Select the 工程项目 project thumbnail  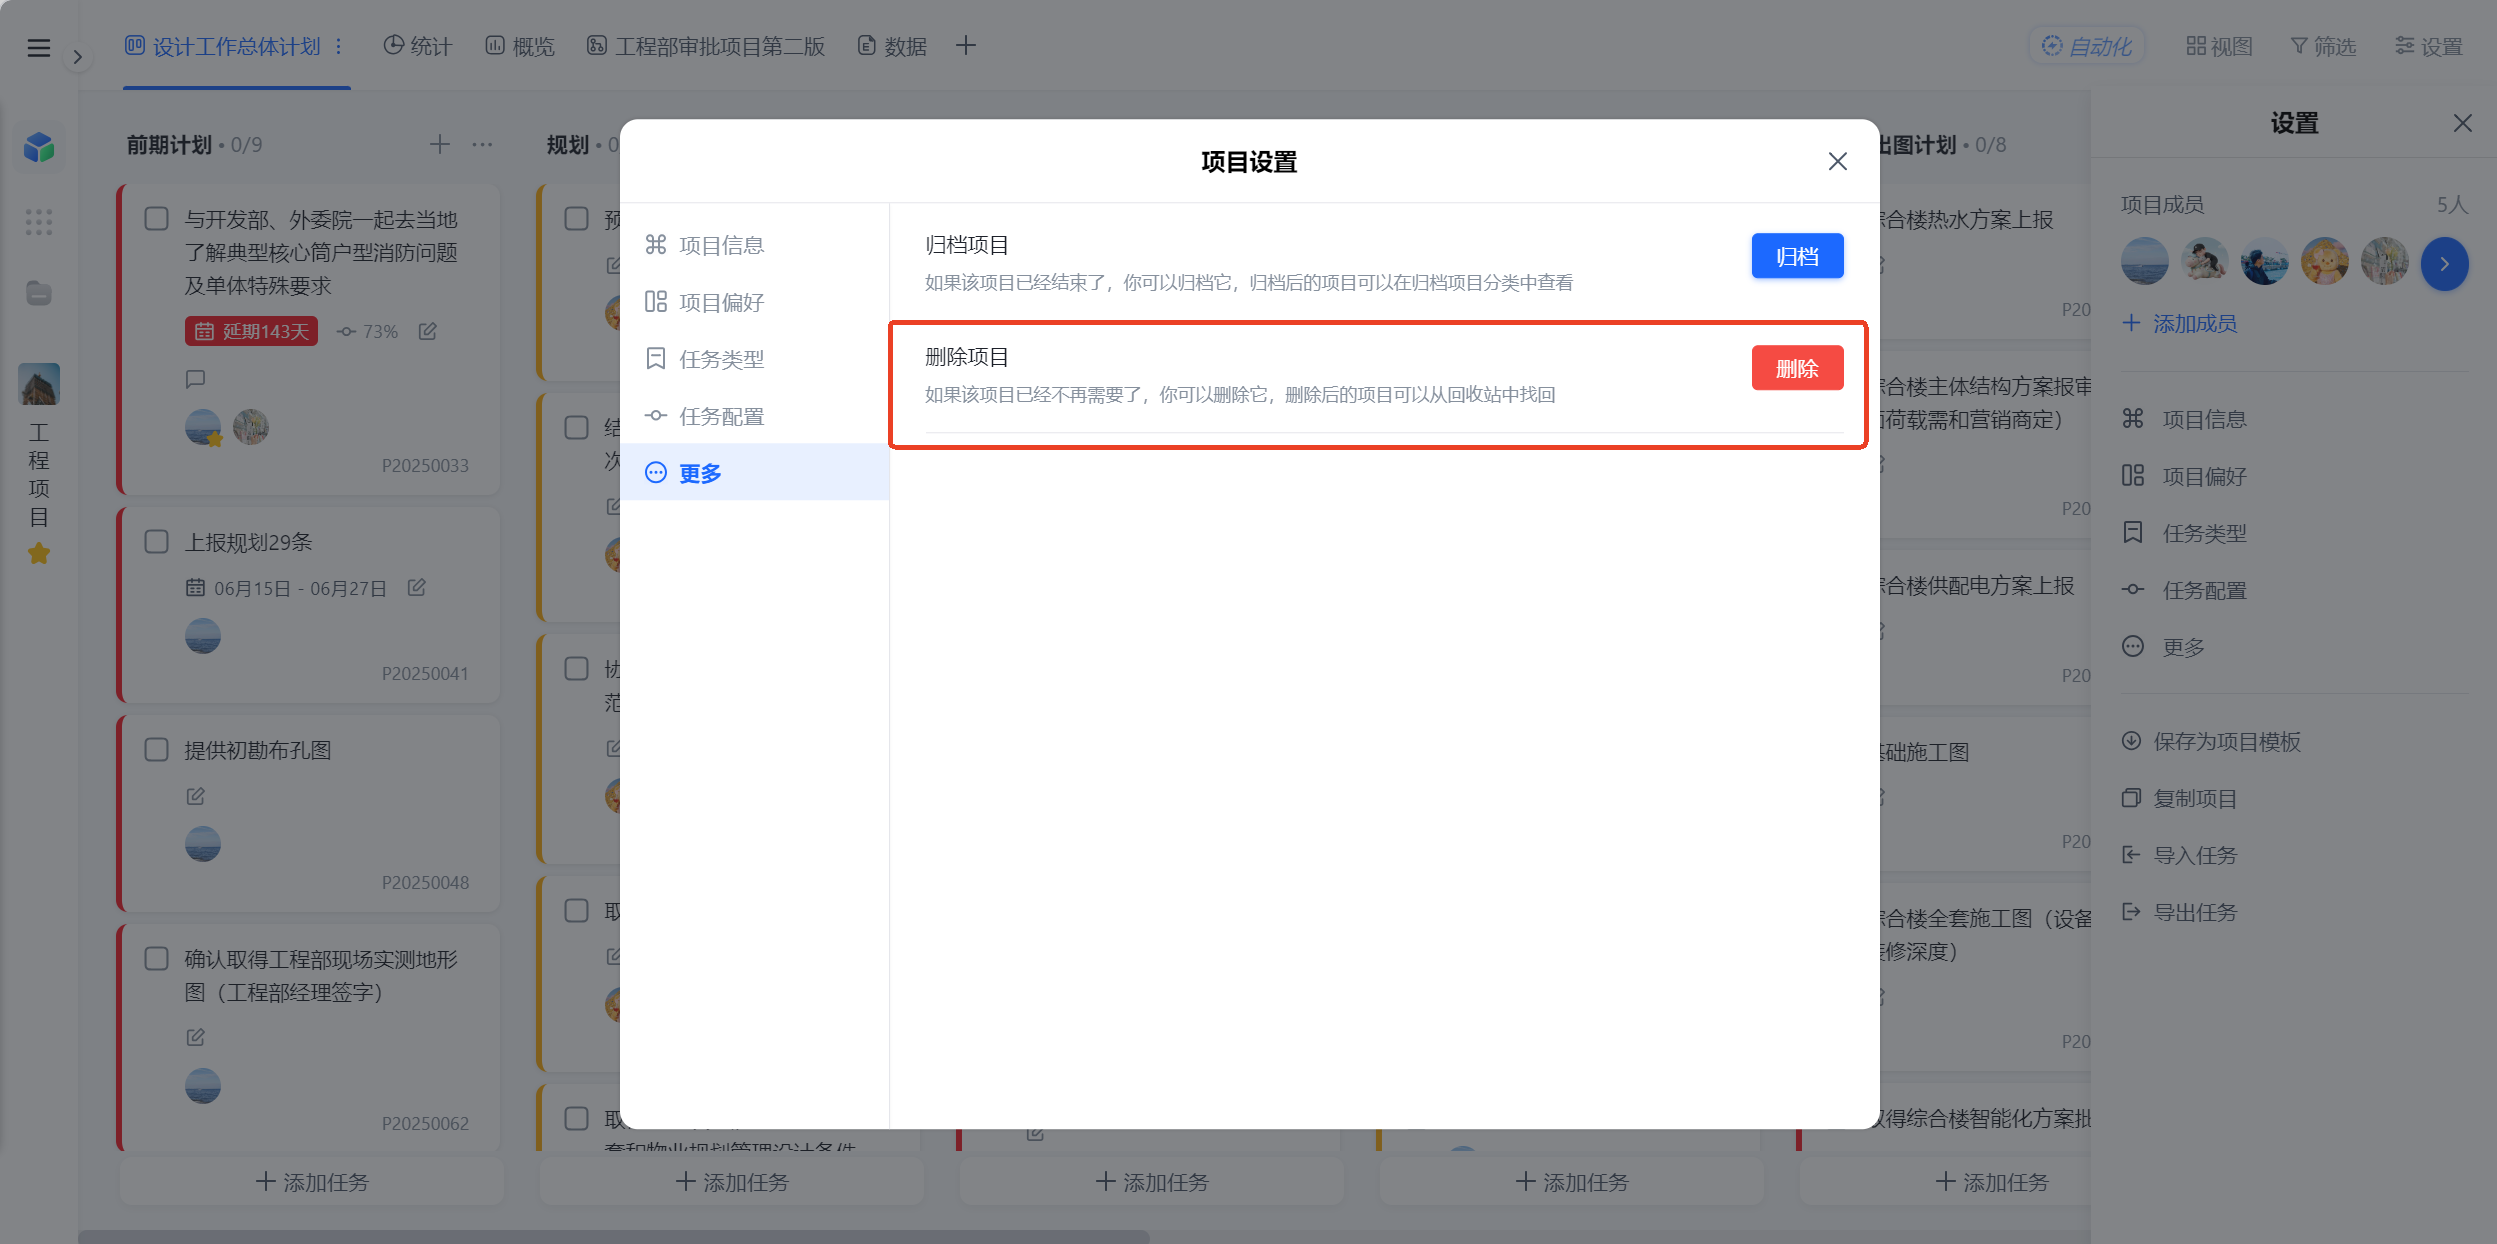[x=39, y=384]
